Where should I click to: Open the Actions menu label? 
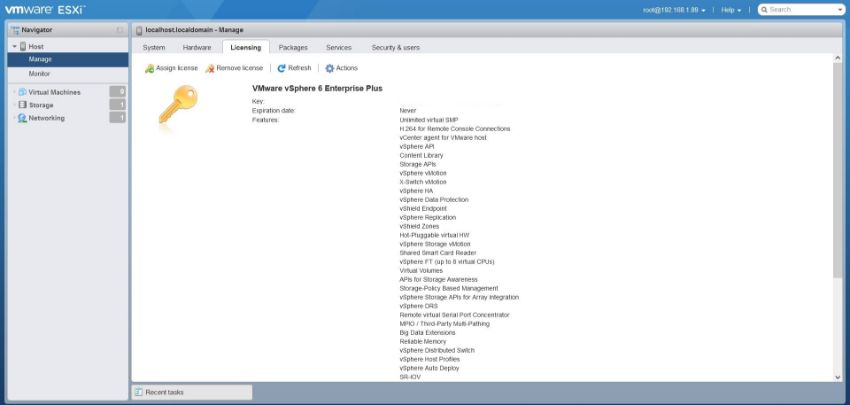[x=347, y=68]
